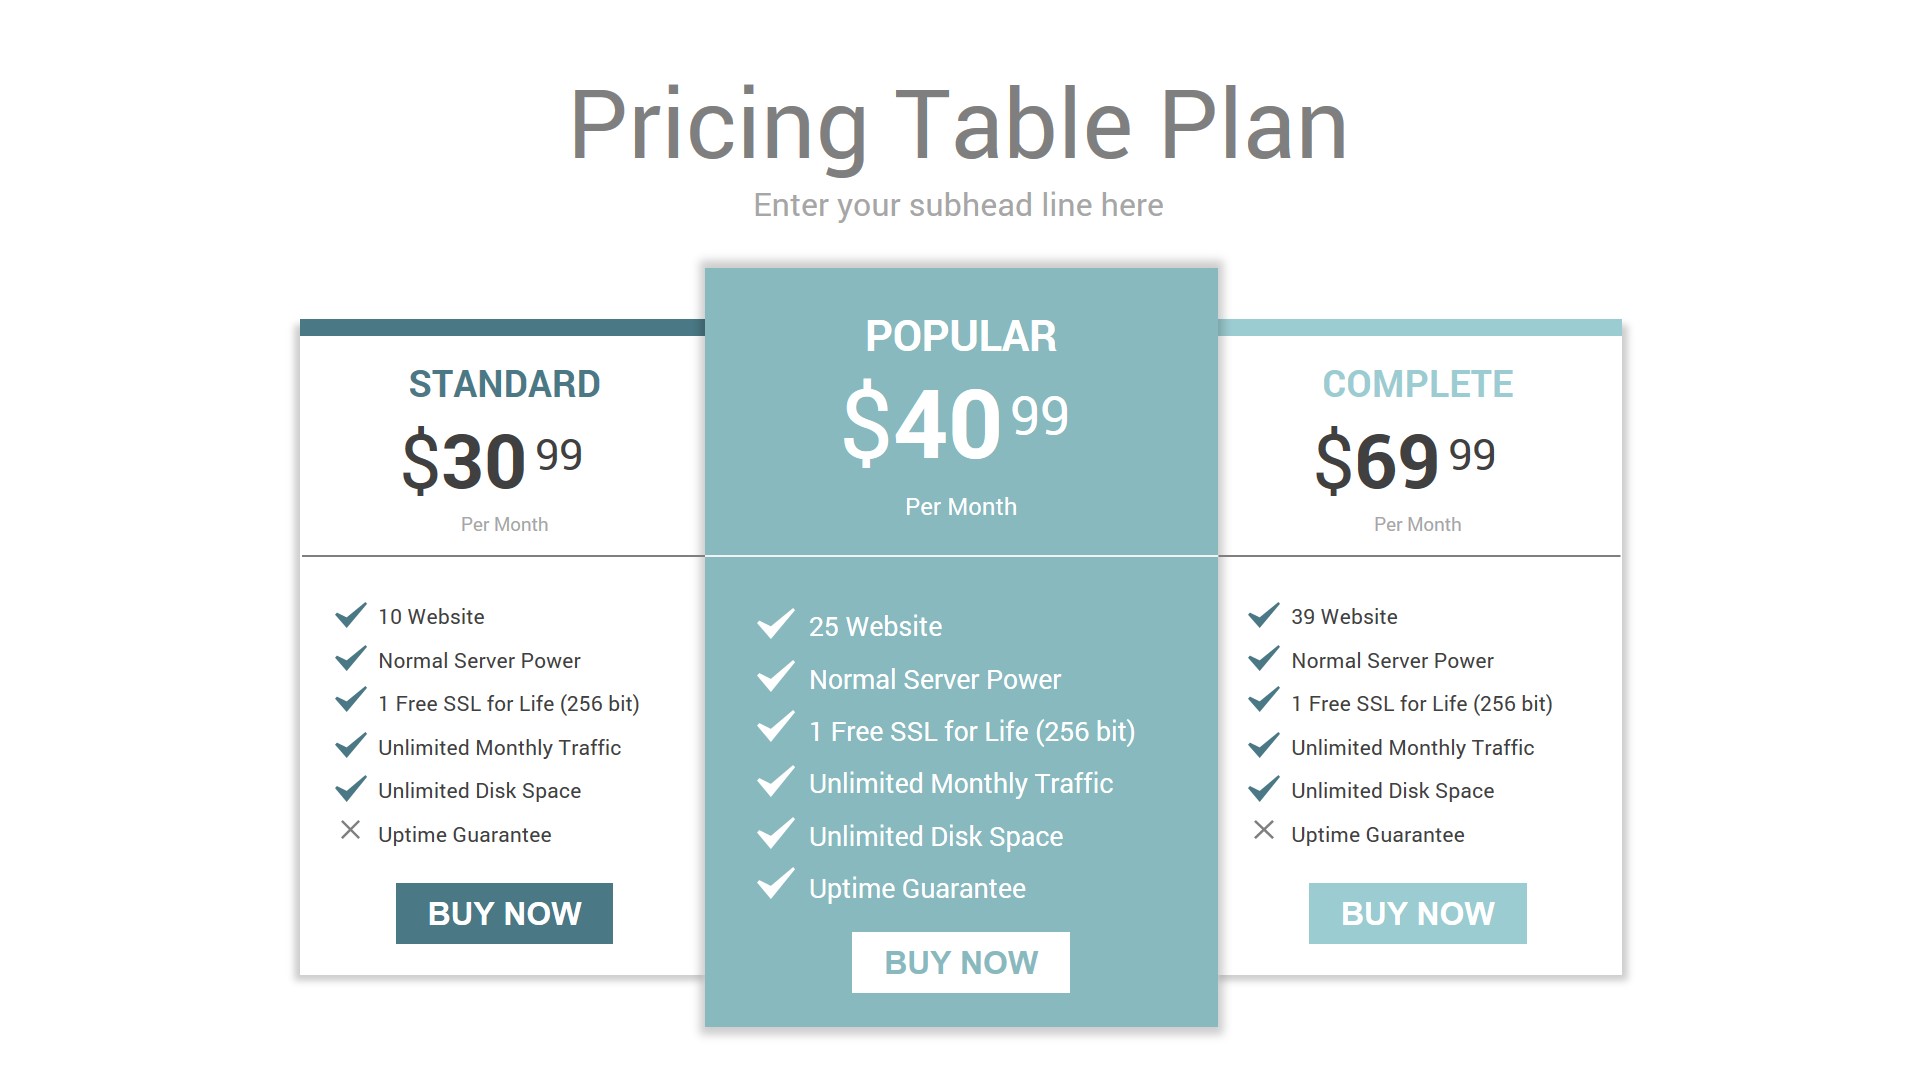Screen dimensions: 1920x1080
Task: Click the Pricing Table Plan title
Action: [958, 125]
